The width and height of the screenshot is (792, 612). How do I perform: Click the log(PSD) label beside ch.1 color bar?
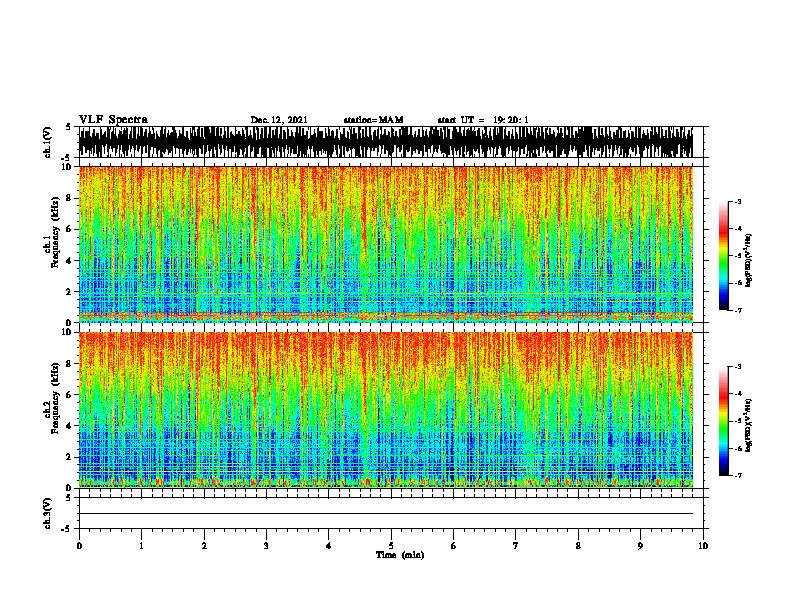(749, 260)
